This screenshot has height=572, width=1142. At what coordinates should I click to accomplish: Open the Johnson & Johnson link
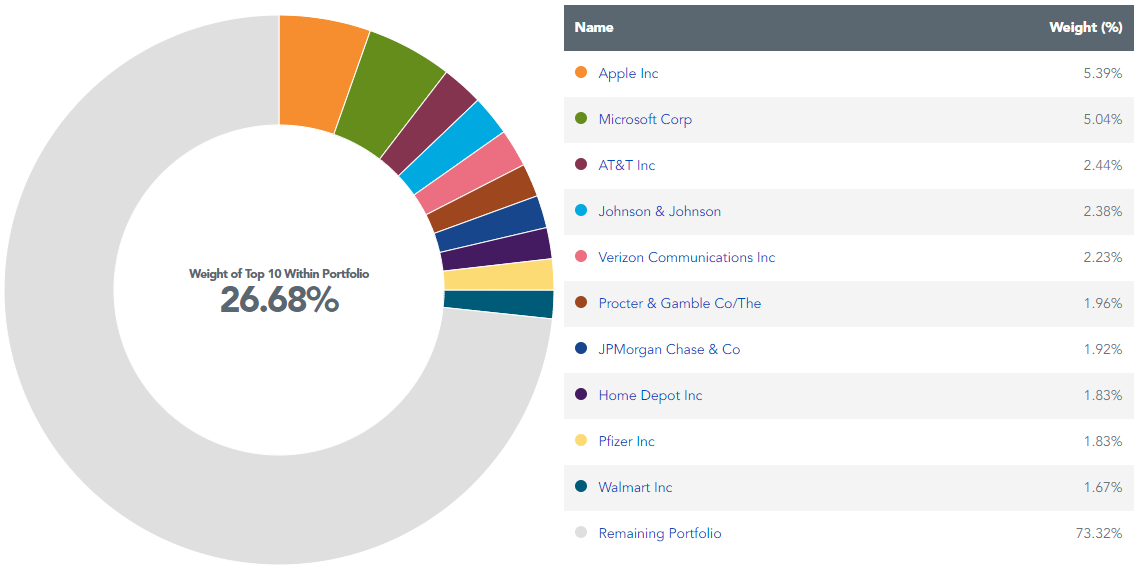(659, 211)
